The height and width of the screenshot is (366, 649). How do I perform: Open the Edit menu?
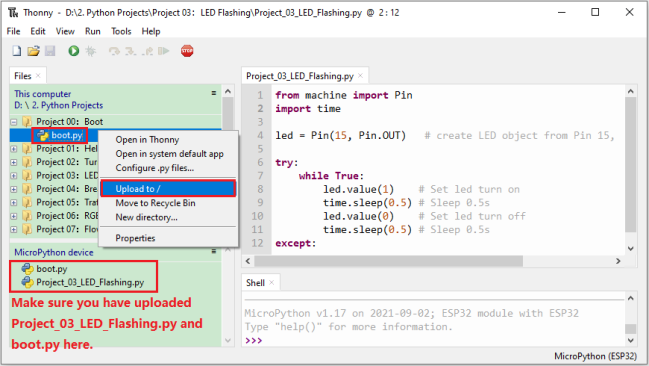coord(38,31)
